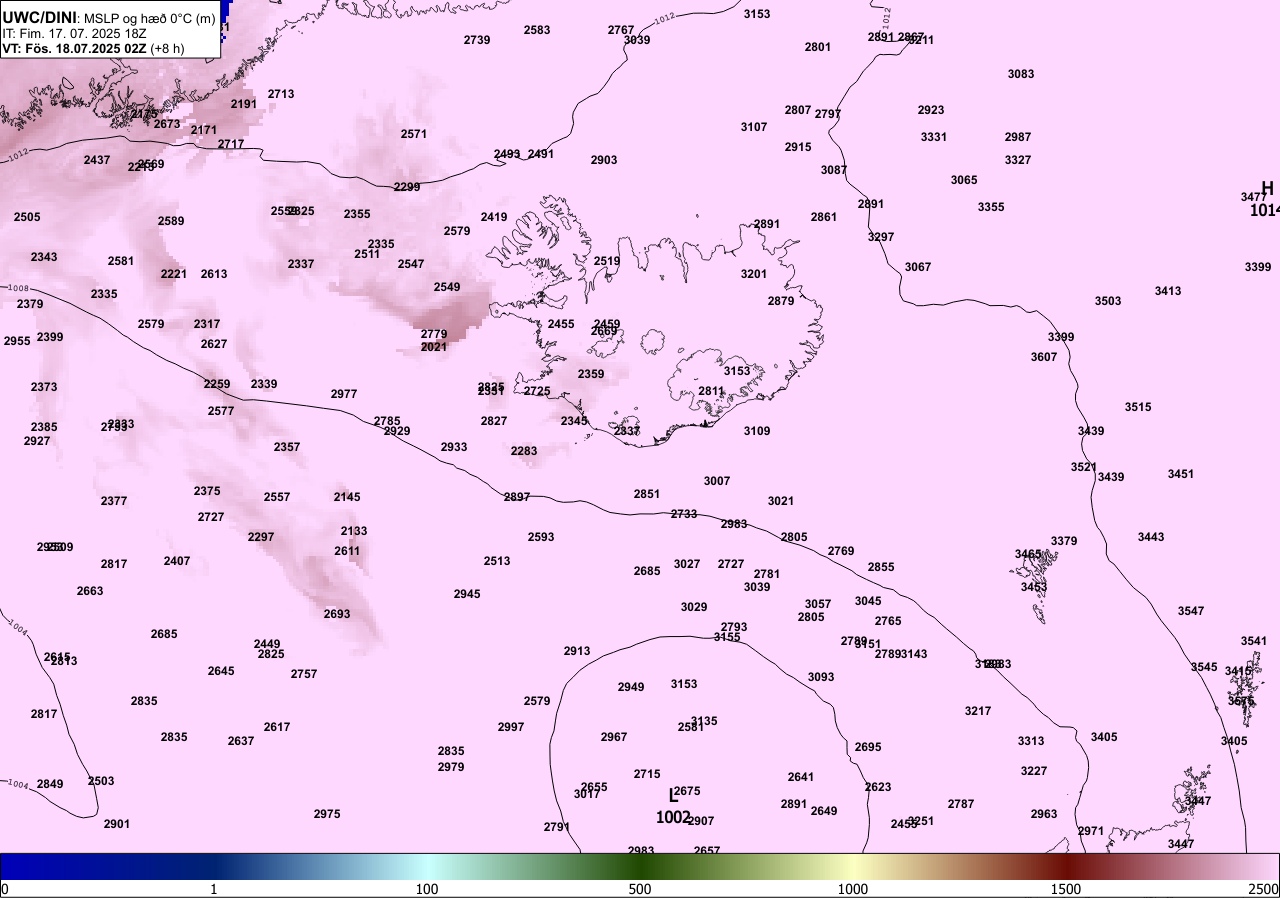Click the value '3355'
This screenshot has width=1280, height=898.
click(991, 207)
